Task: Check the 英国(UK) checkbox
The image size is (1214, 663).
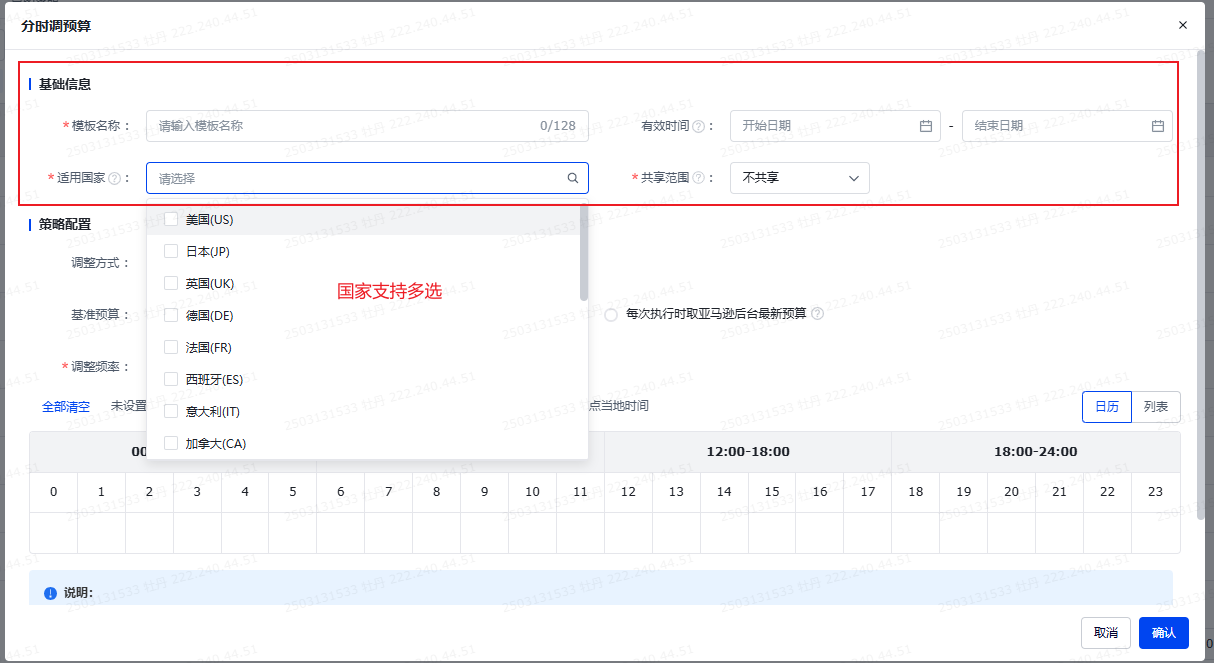Action: (171, 283)
